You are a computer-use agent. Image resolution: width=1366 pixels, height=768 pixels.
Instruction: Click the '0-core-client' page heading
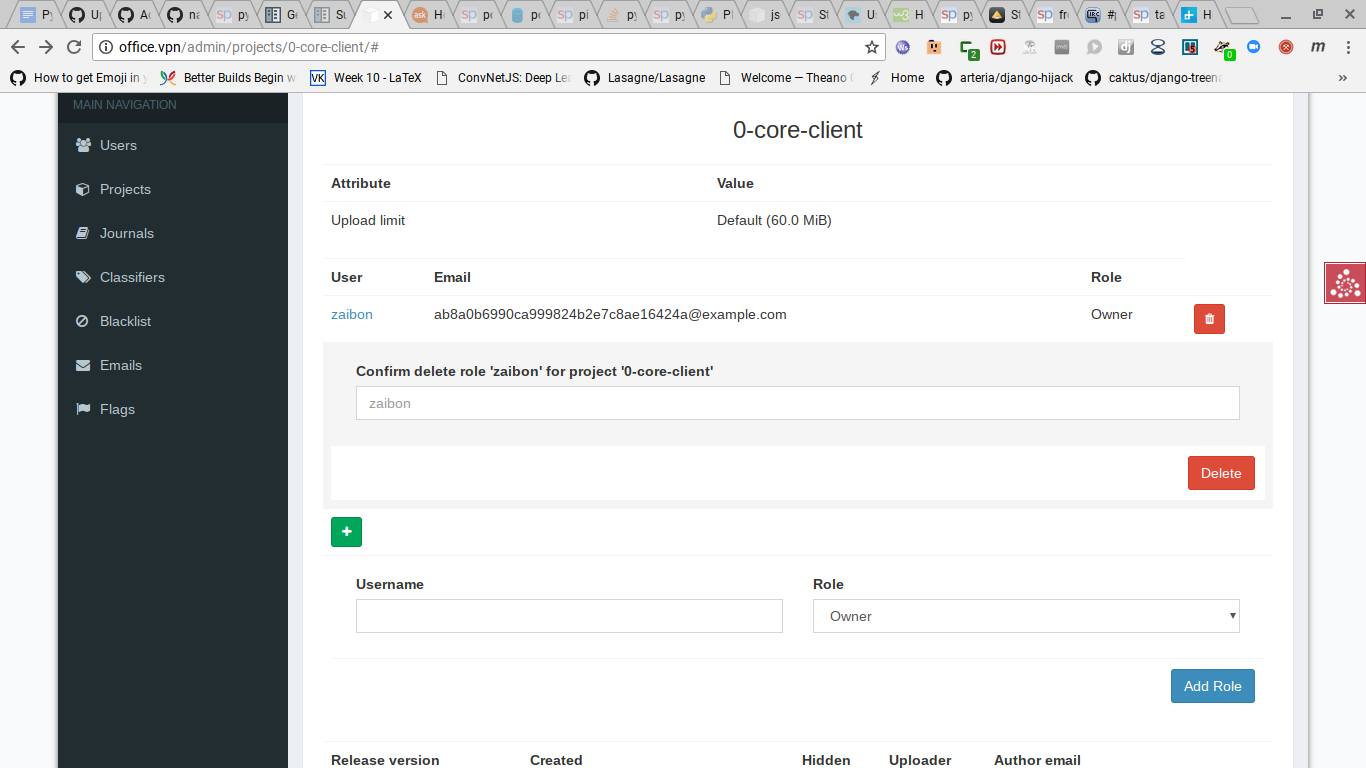coord(798,130)
